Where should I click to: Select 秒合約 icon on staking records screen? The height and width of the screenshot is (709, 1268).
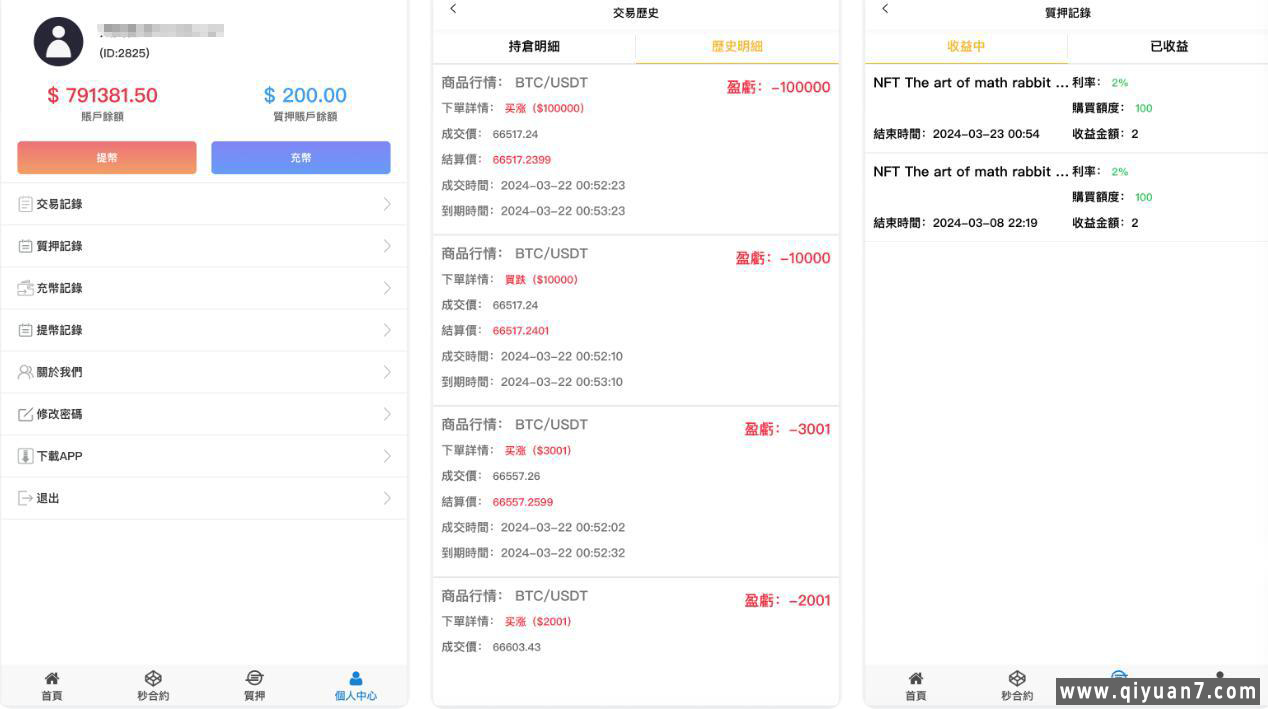pyautogui.click(x=1017, y=678)
